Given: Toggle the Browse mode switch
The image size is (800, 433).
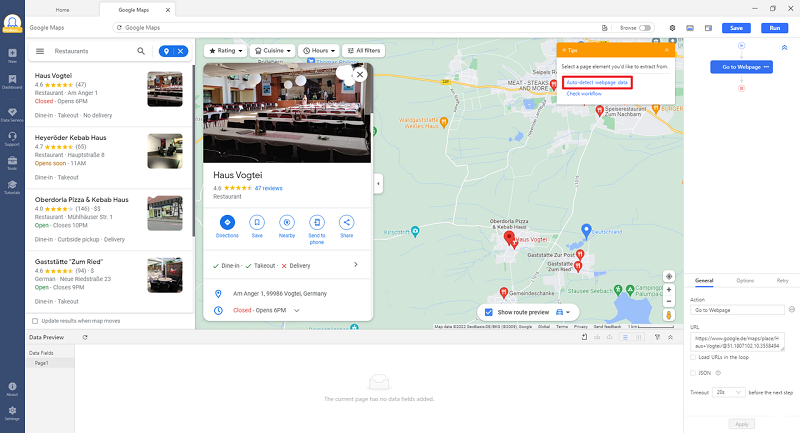Looking at the screenshot, I should 645,28.
